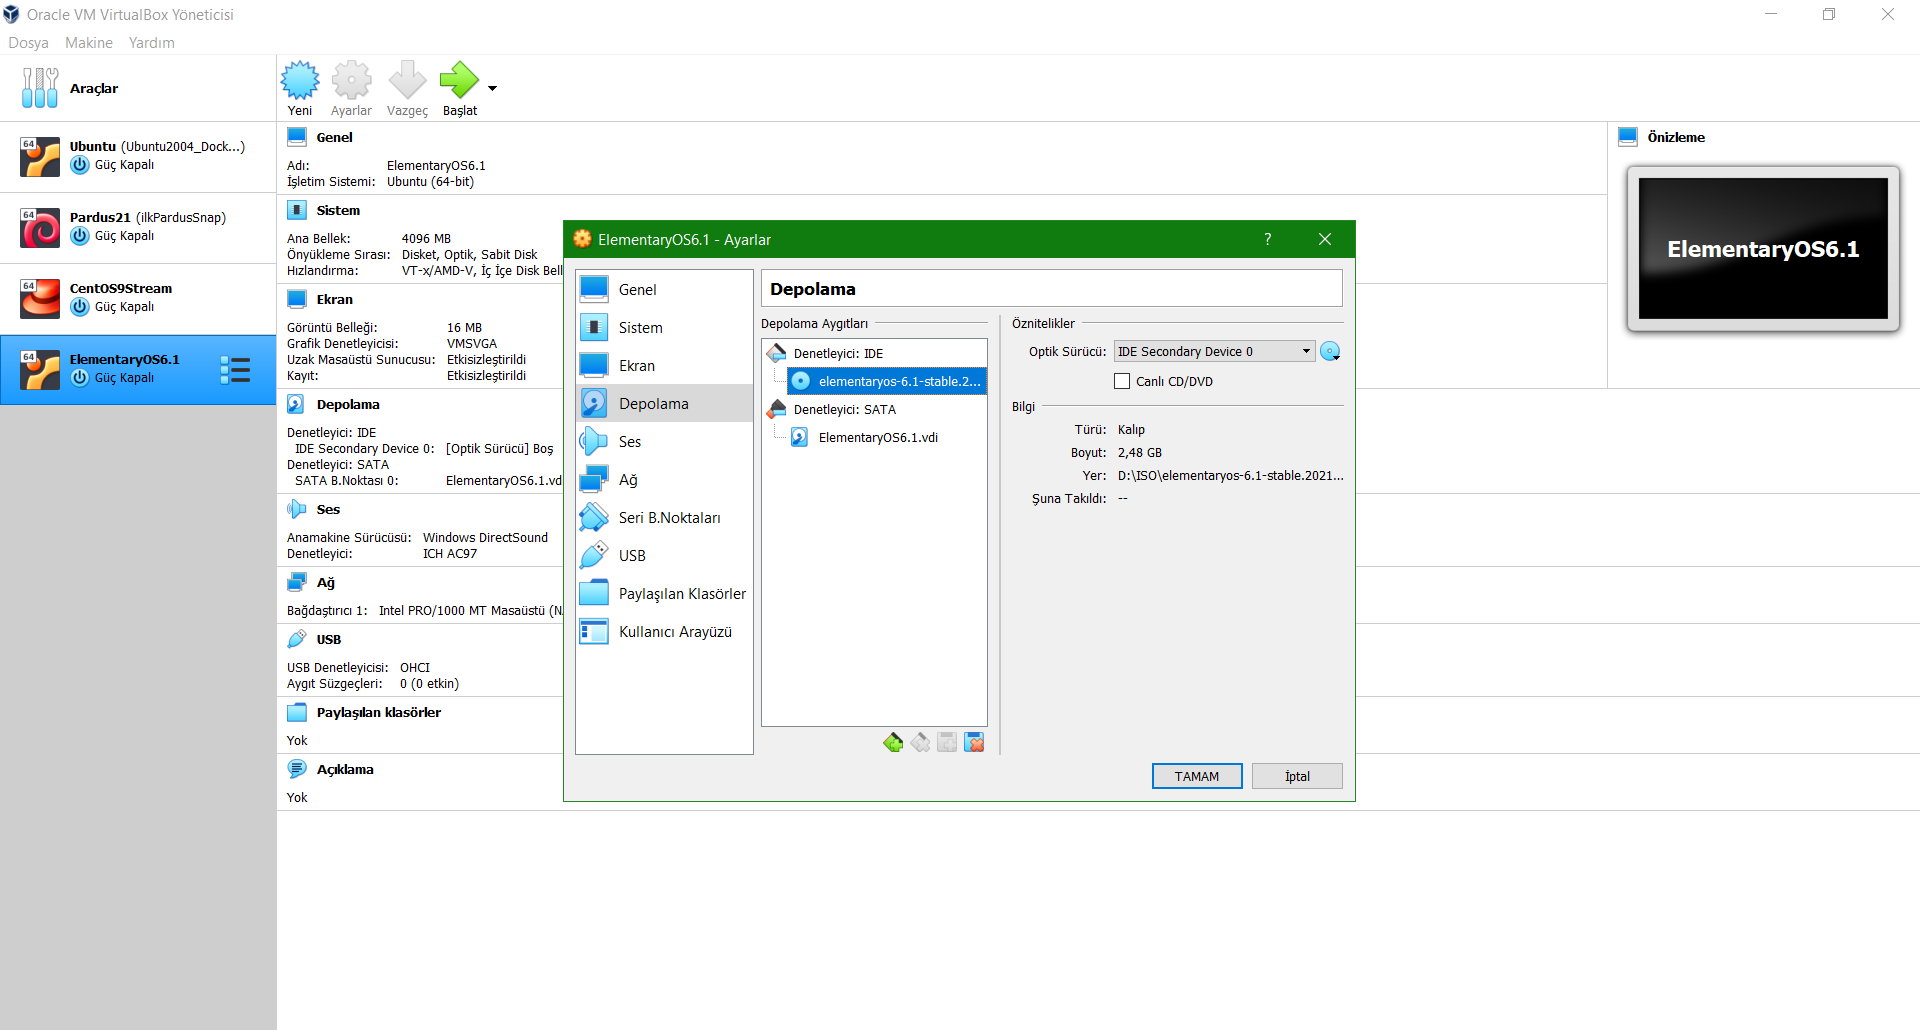This screenshot has height=1030, width=1920.
Task: Open Paylaşılan Klasörler category
Action: pos(664,593)
